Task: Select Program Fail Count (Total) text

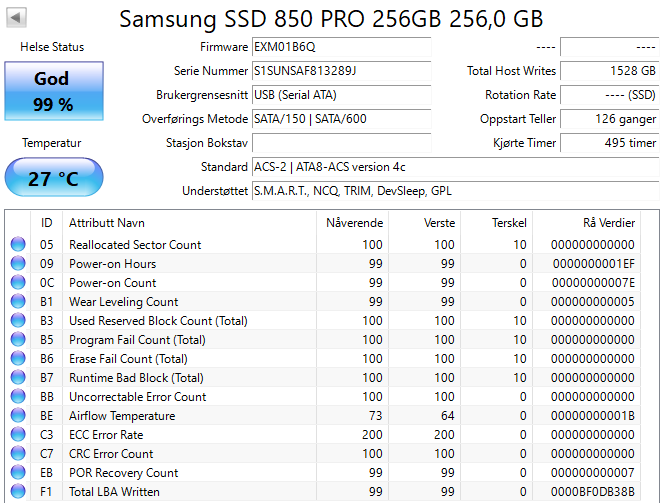Action: click(137, 340)
